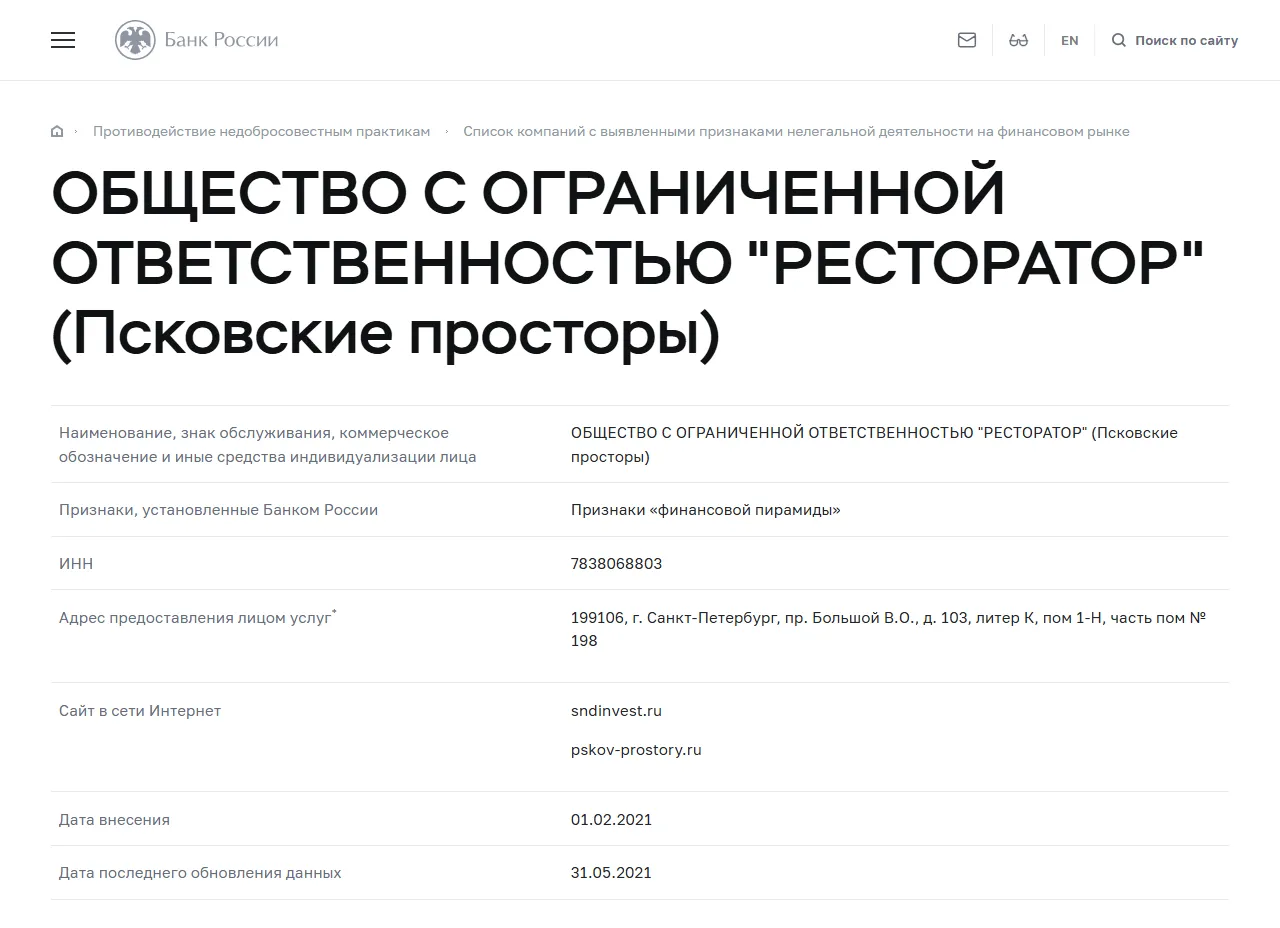Open the hamburger main menu
Screen dimensions: 1280x928
pyautogui.click(x=63, y=40)
